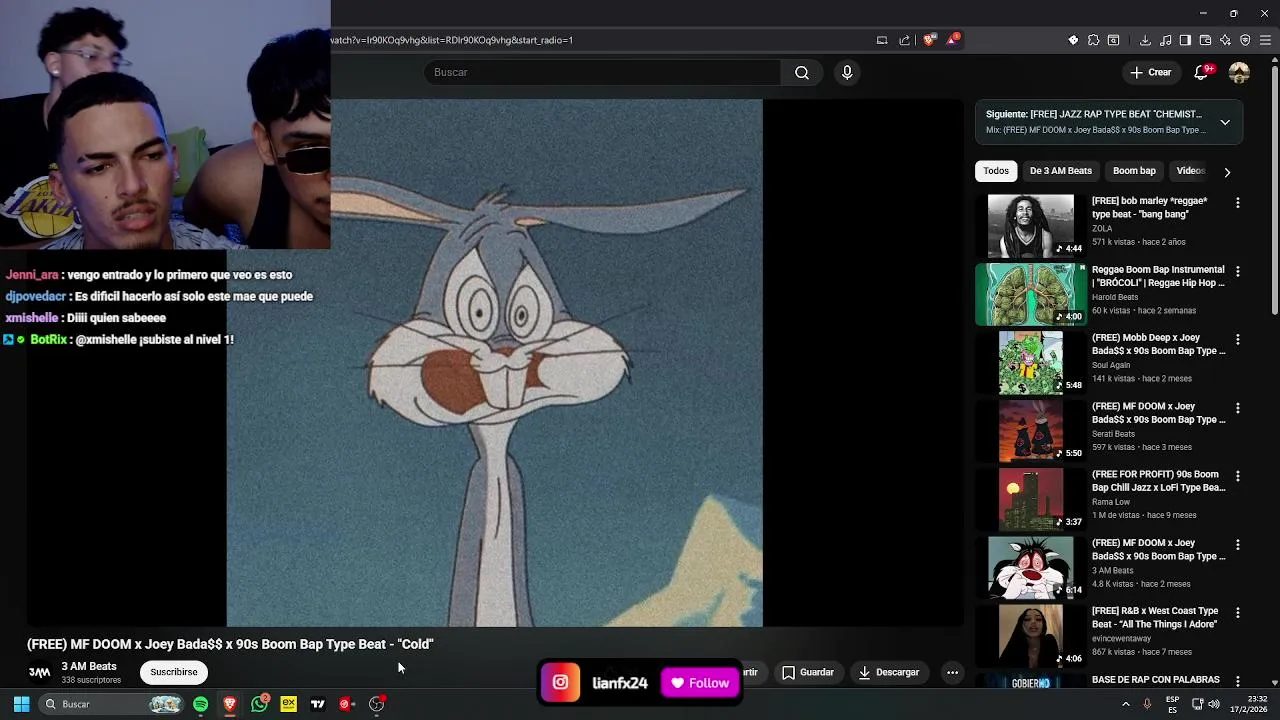Click the YouTube search magnifier button
Screen dimensions: 1280x720
tap(801, 72)
